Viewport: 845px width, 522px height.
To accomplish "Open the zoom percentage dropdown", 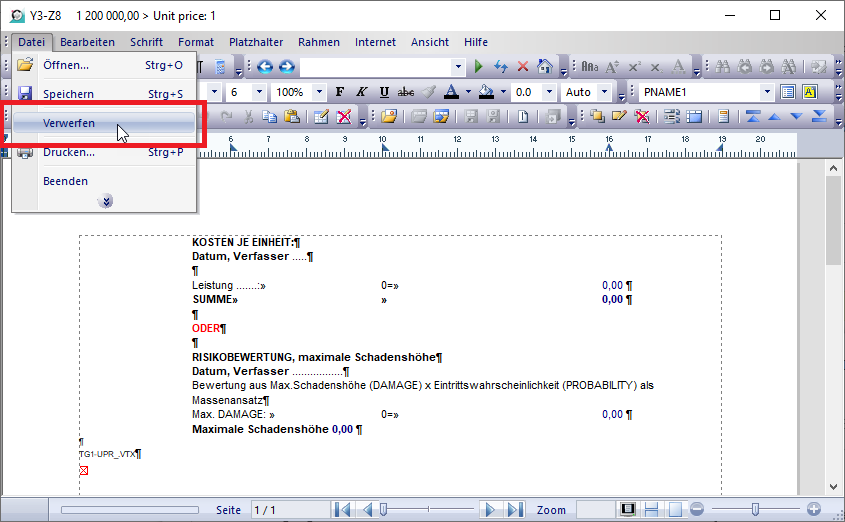I will click(319, 92).
